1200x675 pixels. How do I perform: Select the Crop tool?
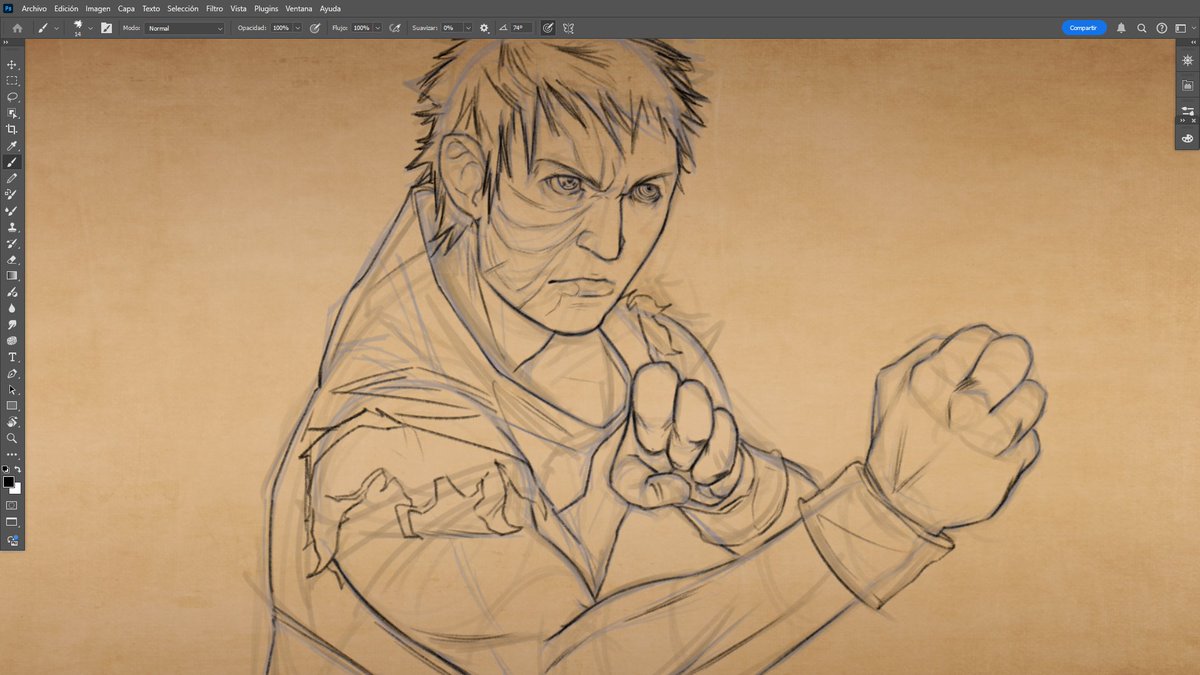click(12, 129)
